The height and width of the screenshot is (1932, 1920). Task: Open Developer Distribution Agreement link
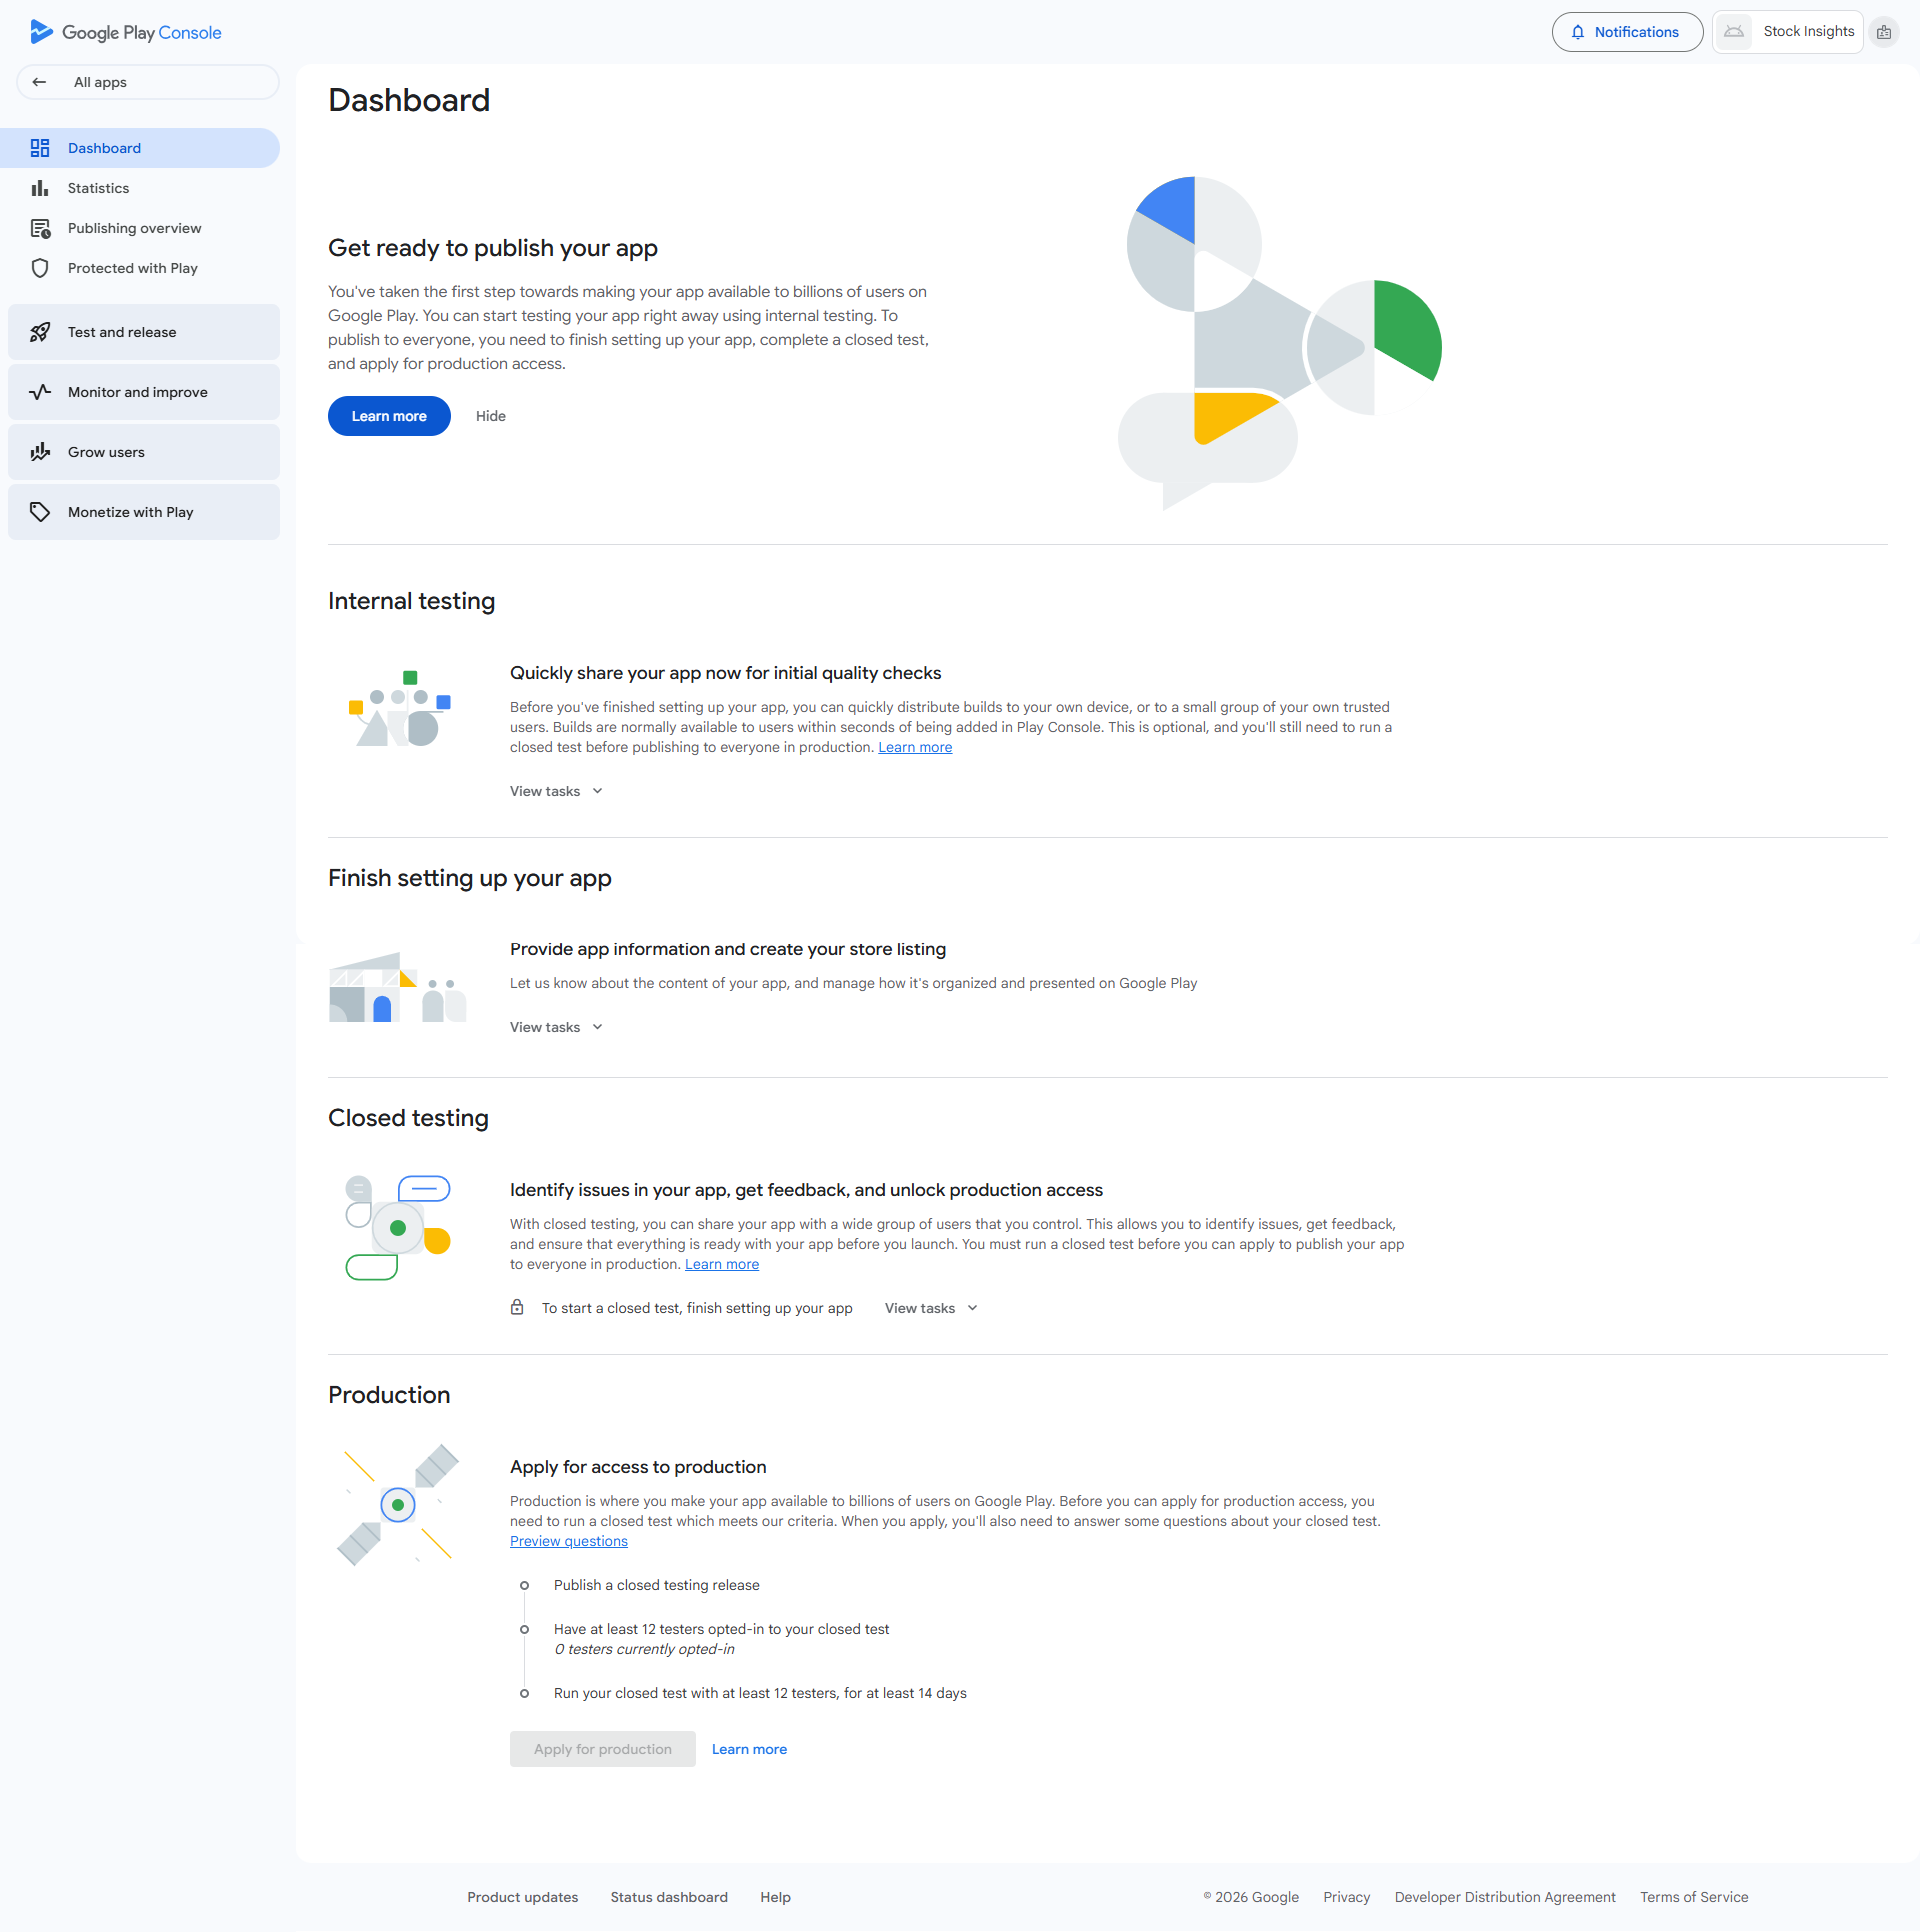point(1505,1897)
